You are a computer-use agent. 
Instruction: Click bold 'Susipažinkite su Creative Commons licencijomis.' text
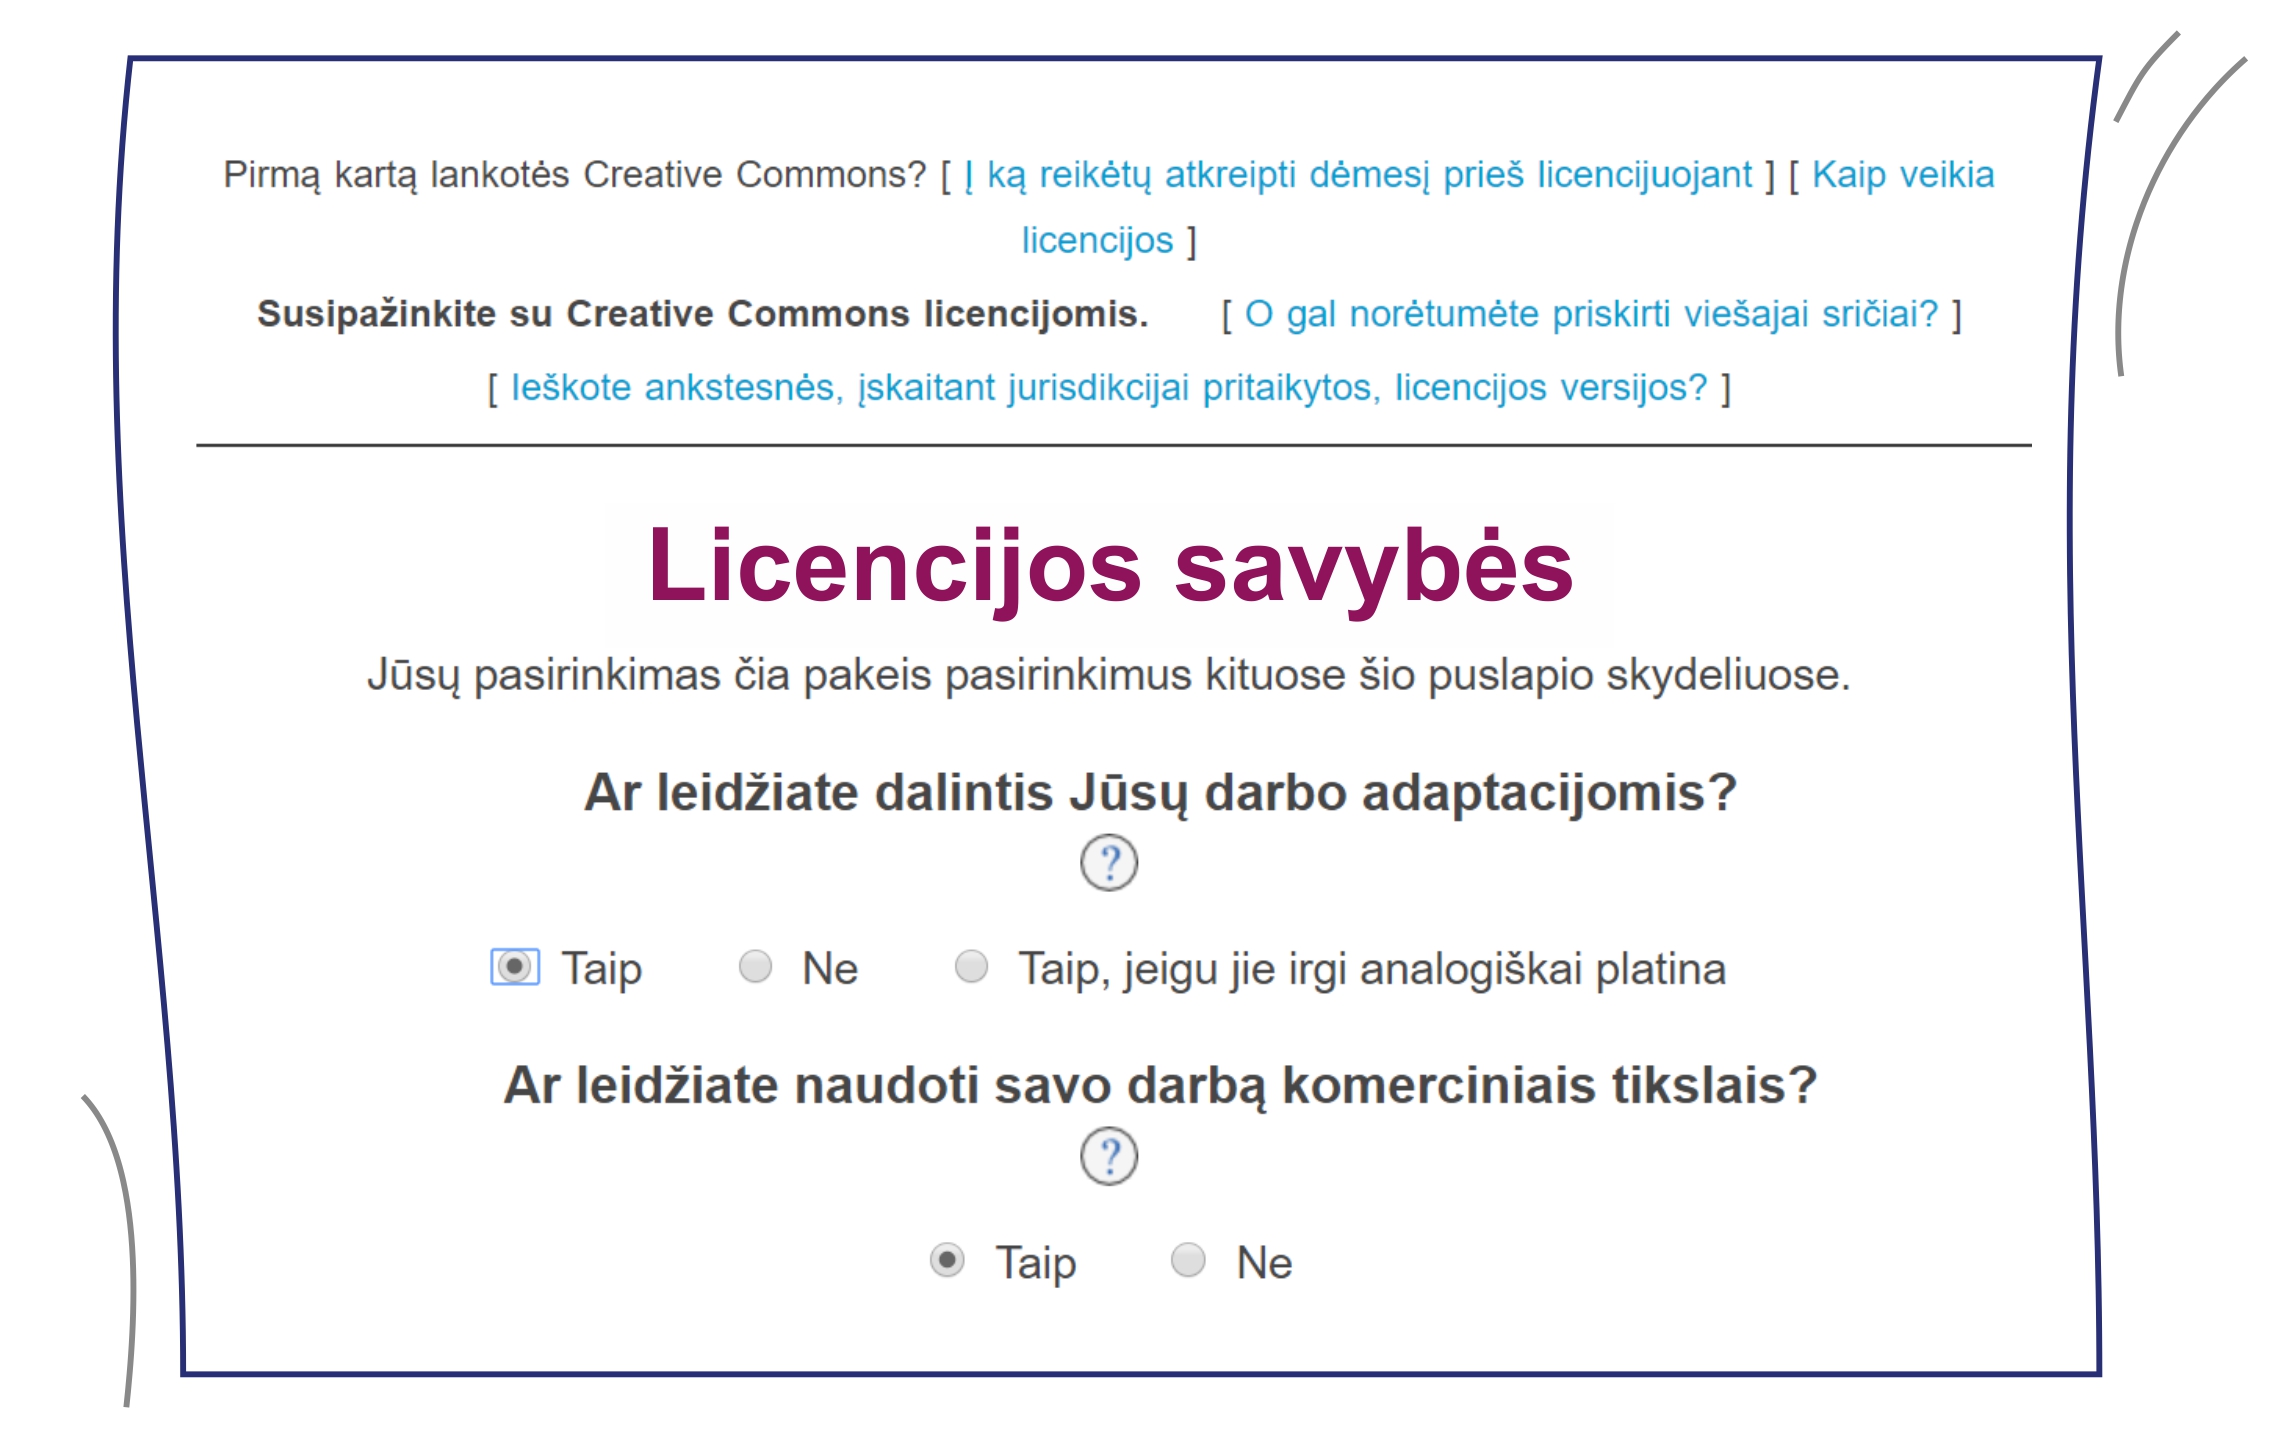(702, 314)
